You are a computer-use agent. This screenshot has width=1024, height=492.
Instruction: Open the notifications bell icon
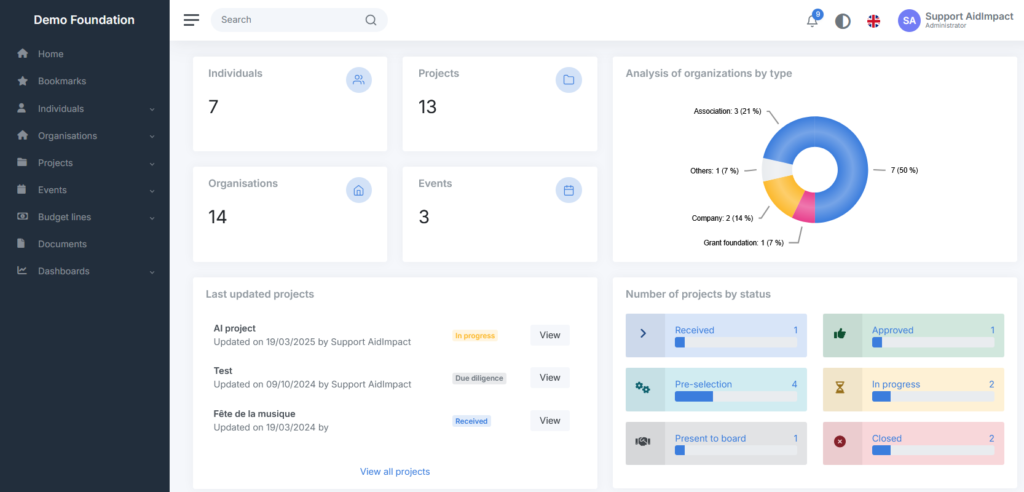812,21
